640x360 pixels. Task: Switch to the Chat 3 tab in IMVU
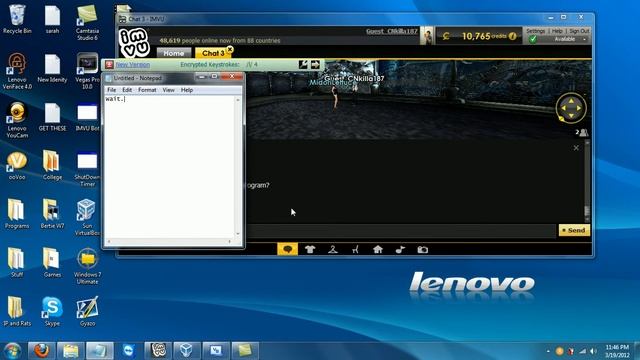point(212,53)
